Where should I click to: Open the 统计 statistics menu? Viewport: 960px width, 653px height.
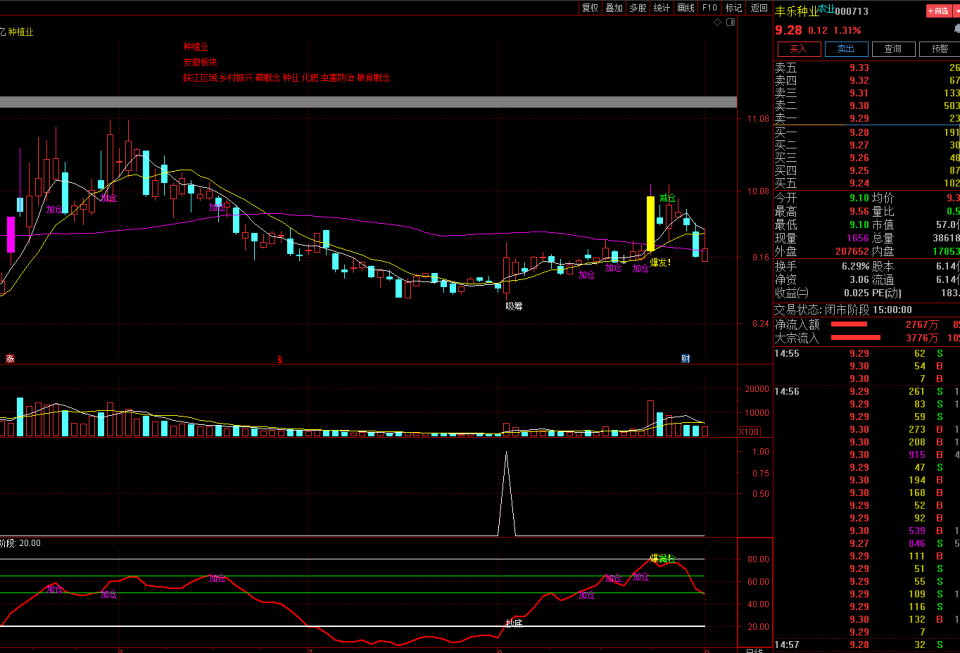pyautogui.click(x=662, y=8)
